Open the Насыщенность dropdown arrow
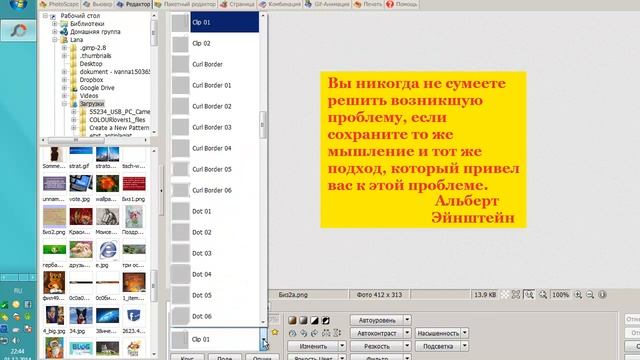This screenshot has width=640, height=360. click(465, 333)
